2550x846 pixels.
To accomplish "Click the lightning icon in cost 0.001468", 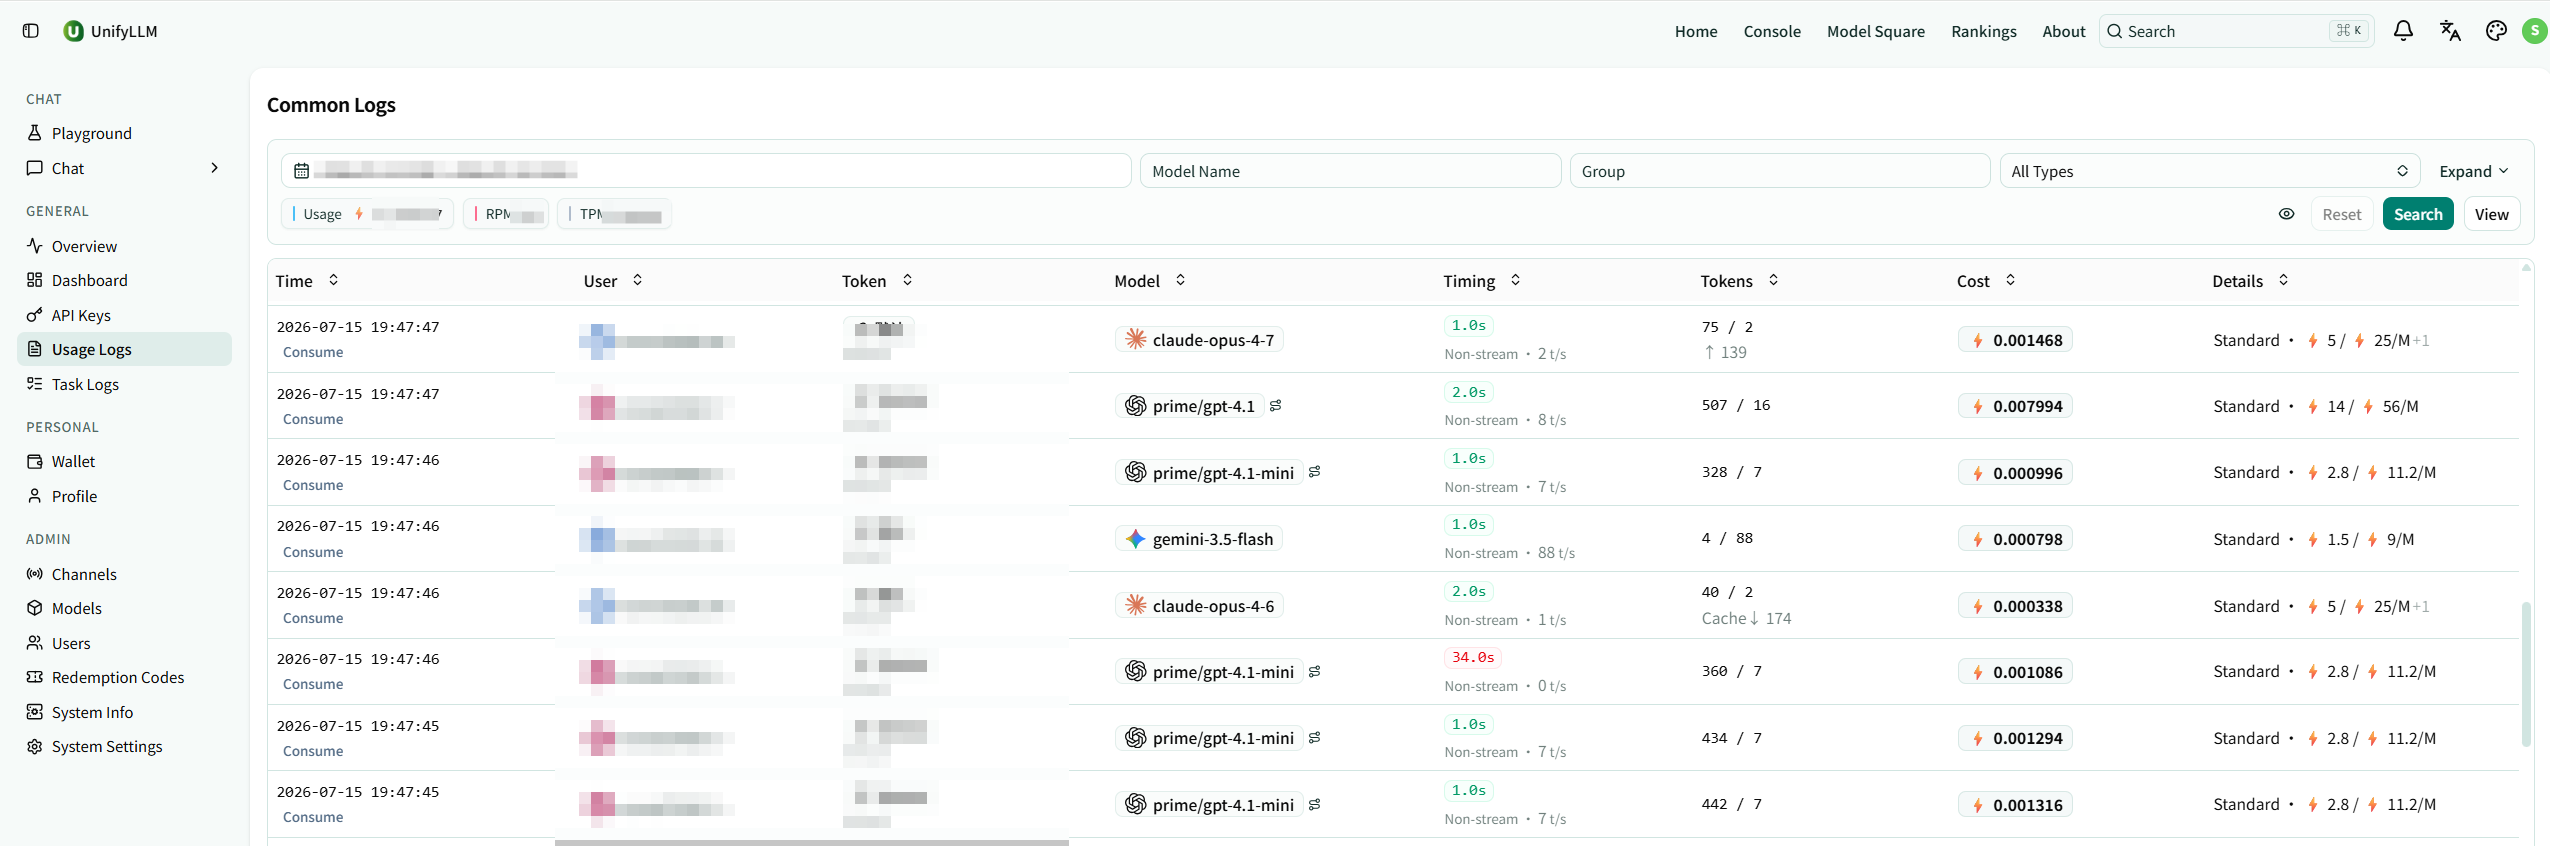I will [1978, 340].
